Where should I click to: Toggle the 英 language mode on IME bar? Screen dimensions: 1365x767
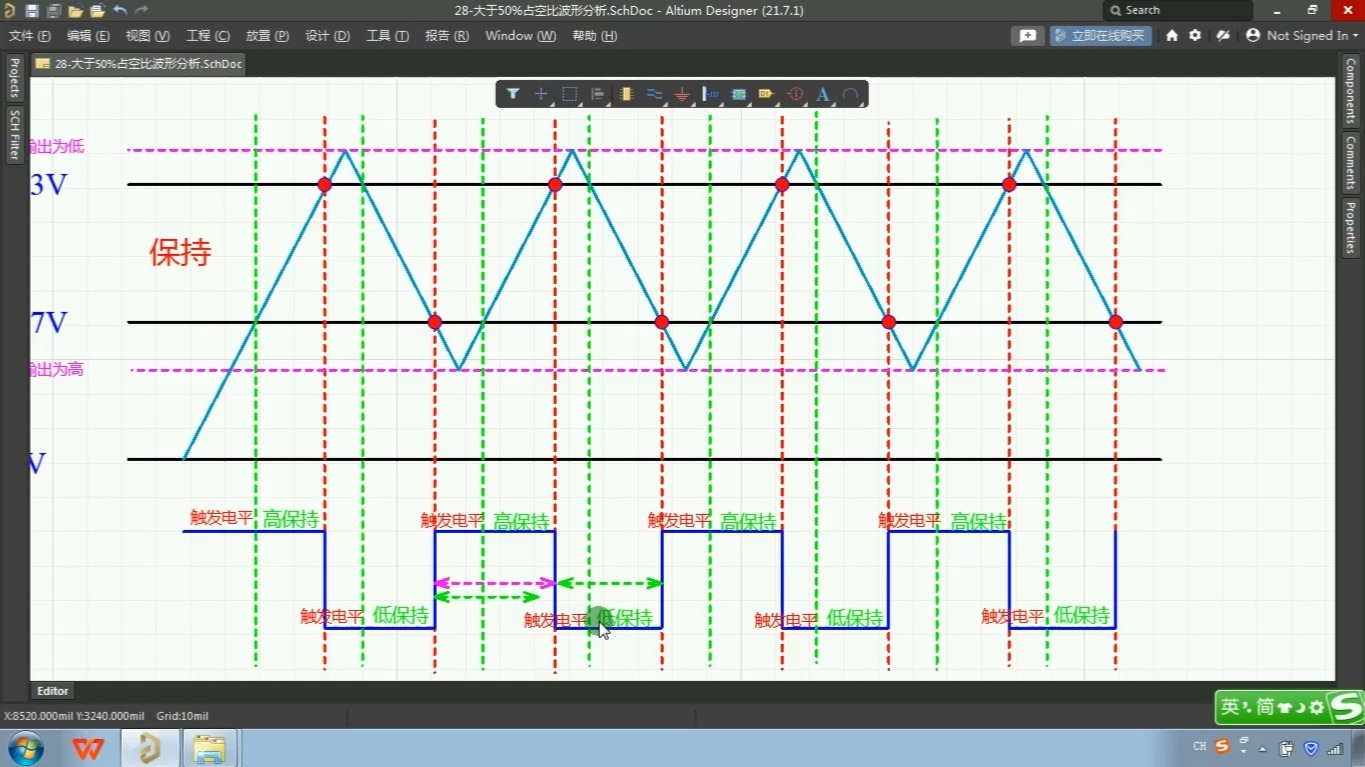[x=1230, y=707]
